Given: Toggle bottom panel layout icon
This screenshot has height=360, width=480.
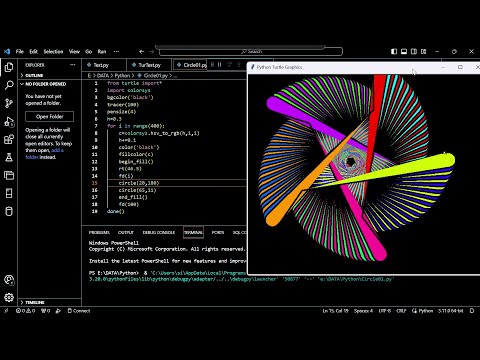Looking at the screenshot, I should pos(404,51).
